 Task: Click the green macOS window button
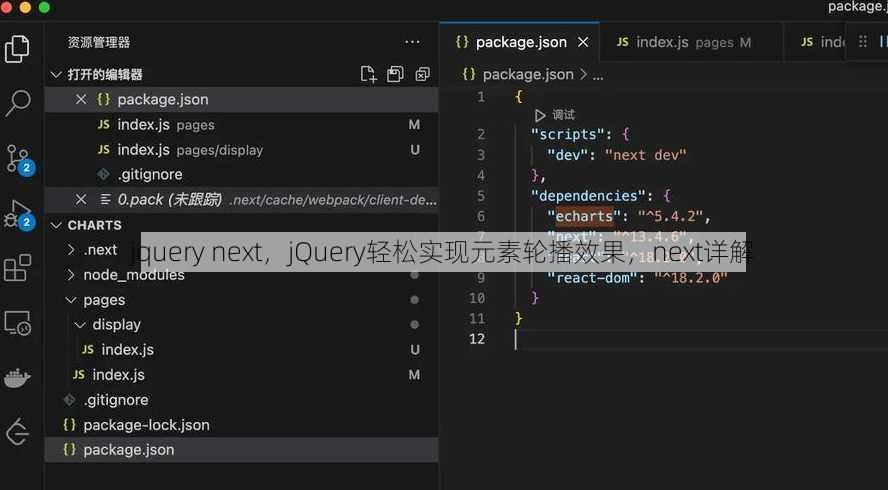(x=44, y=7)
